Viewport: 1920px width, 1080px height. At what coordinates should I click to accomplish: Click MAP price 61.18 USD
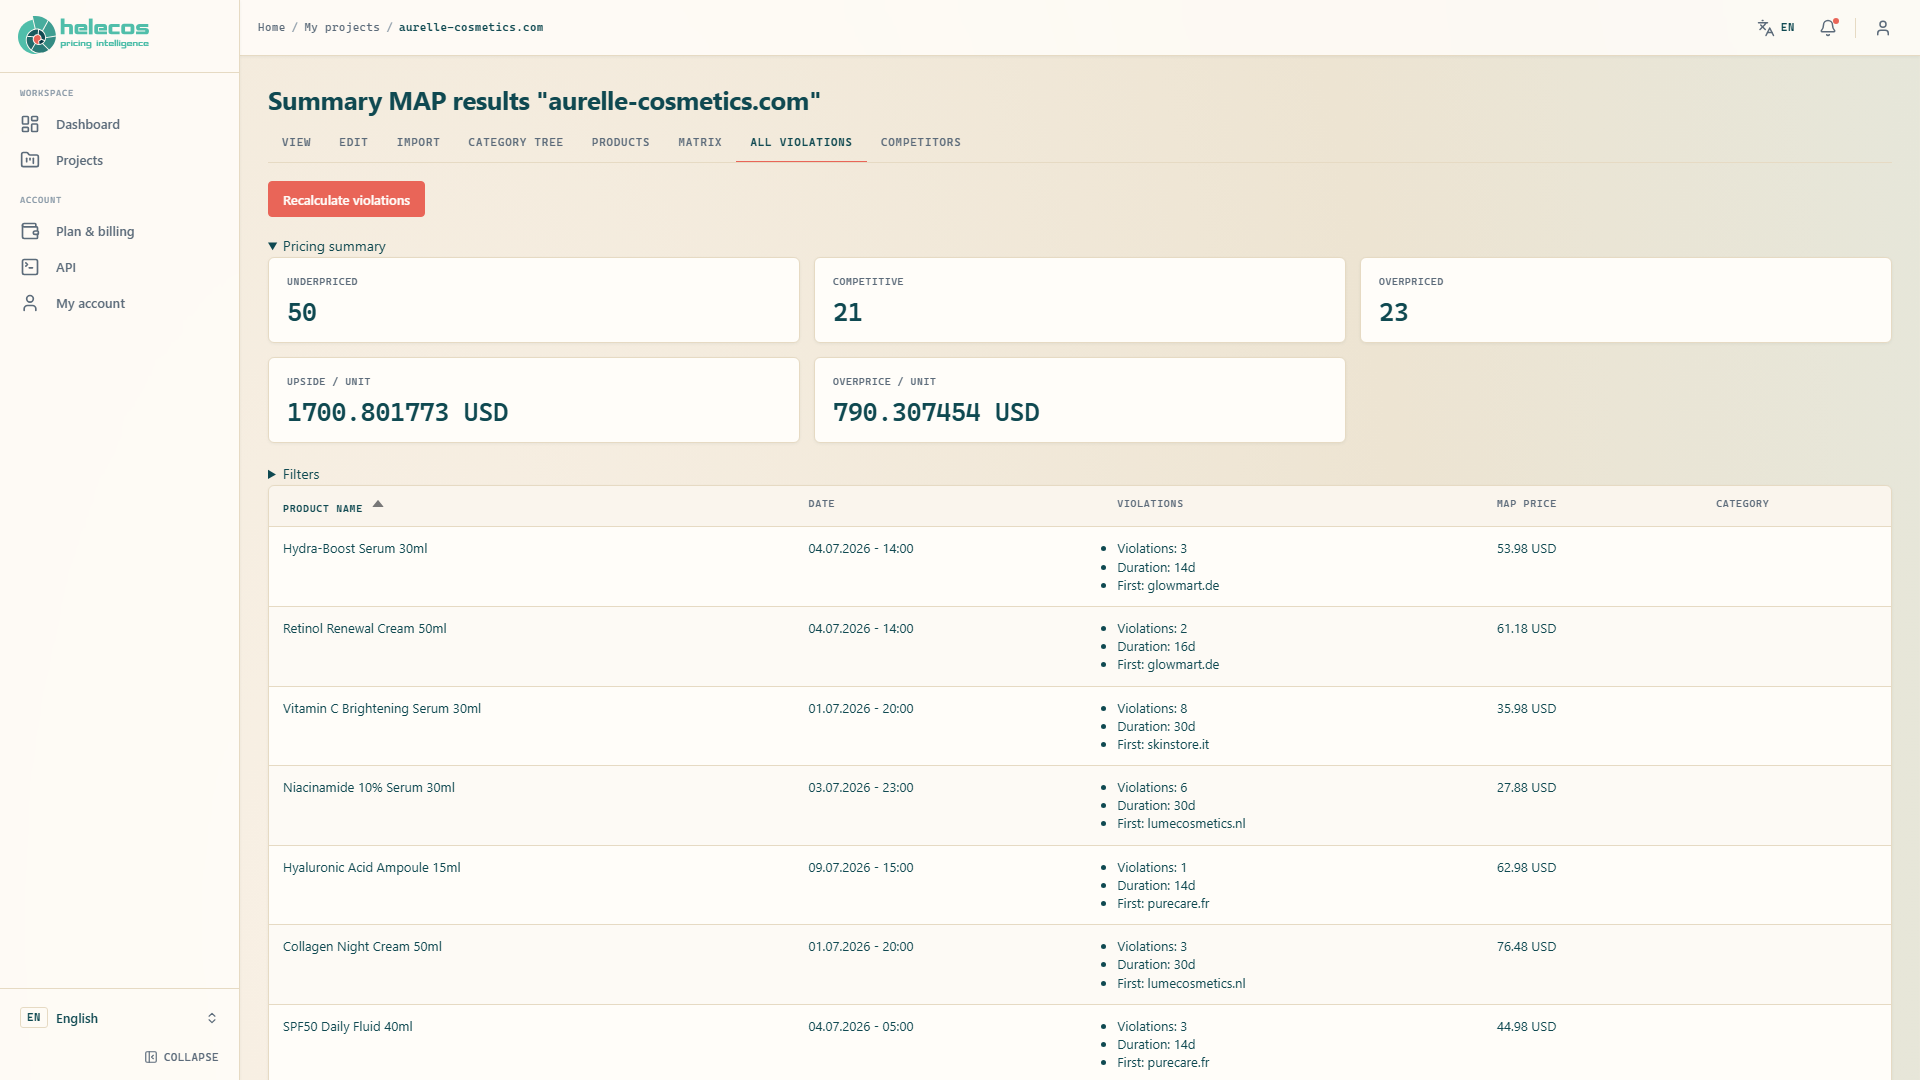click(1526, 629)
